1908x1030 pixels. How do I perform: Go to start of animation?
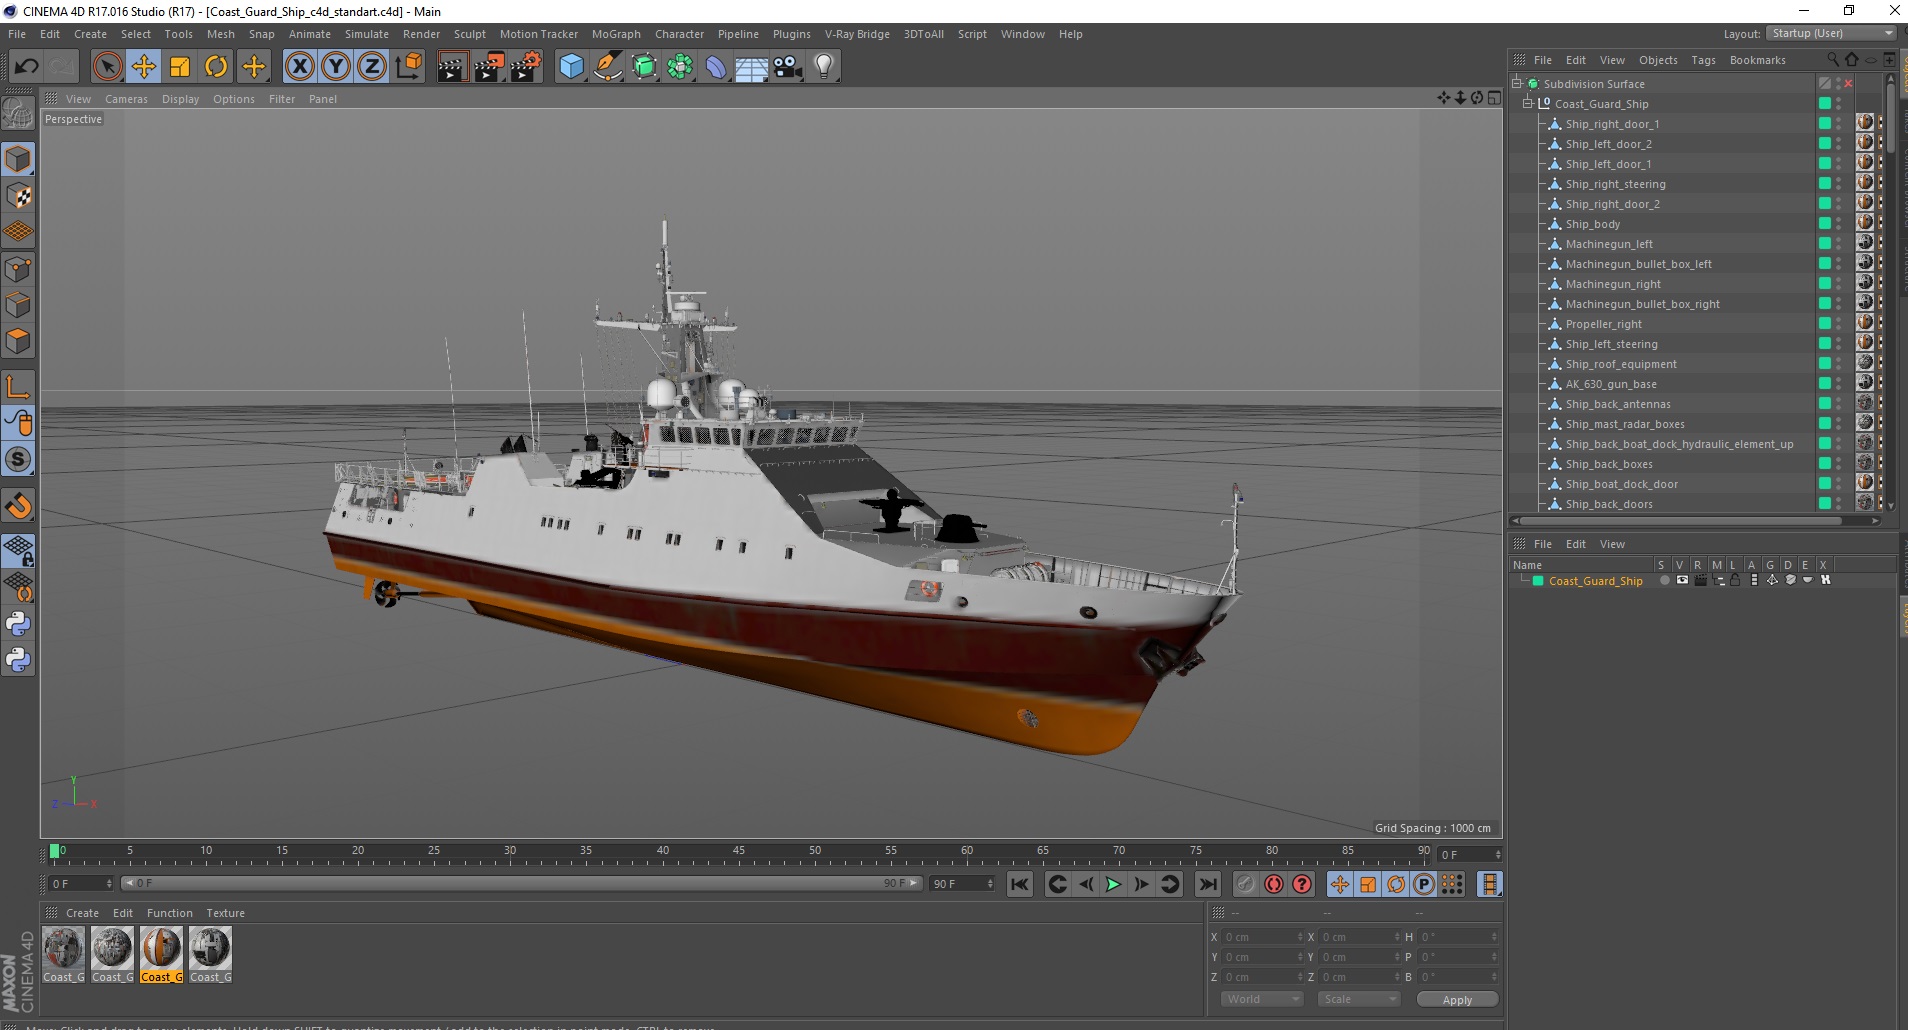(x=1019, y=884)
